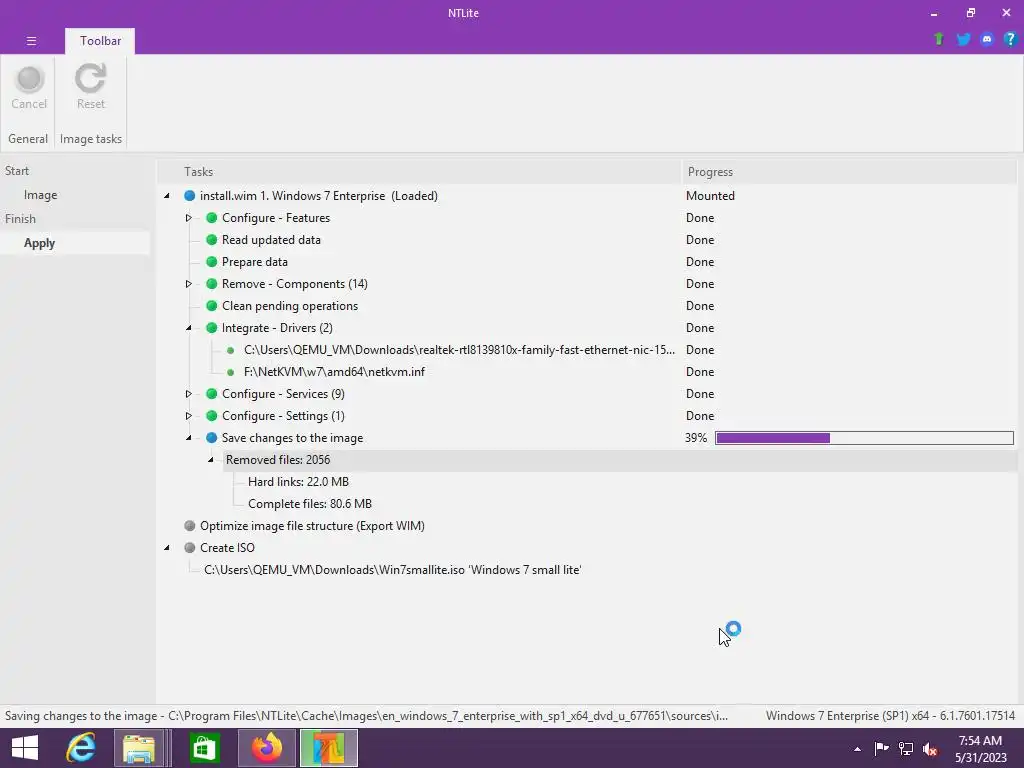Open the hamburger menu icon

31,40
